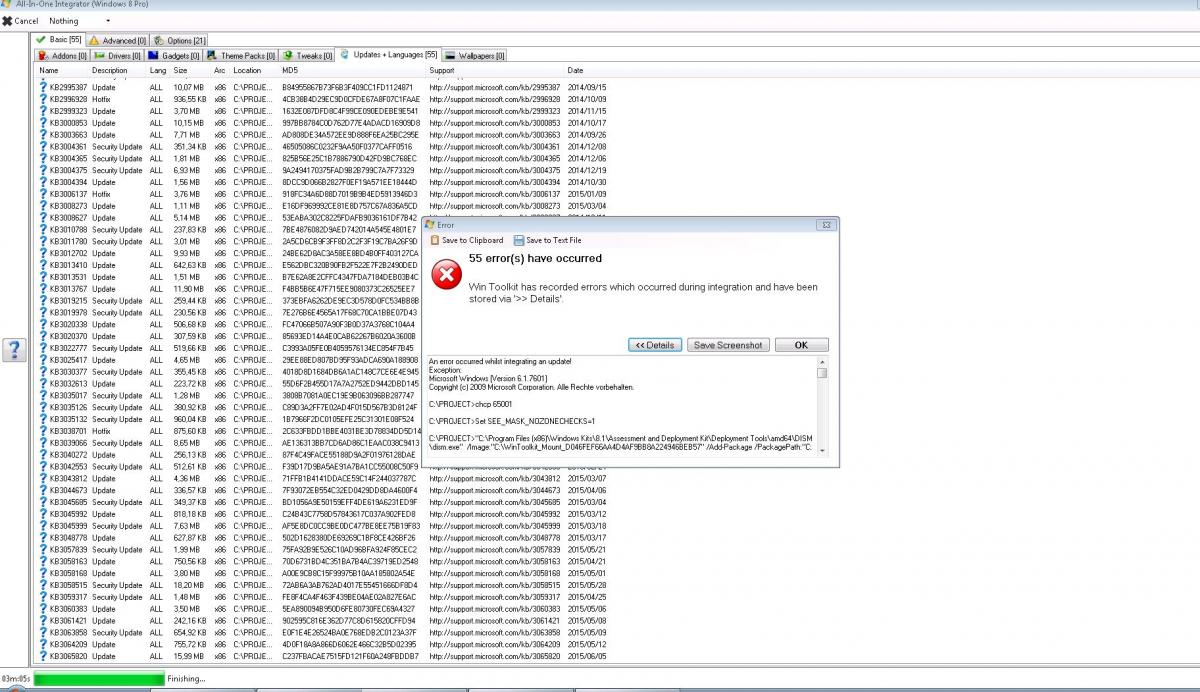1200x692 pixels.
Task: Click the green Finishing progress bar
Action: click(x=100, y=679)
